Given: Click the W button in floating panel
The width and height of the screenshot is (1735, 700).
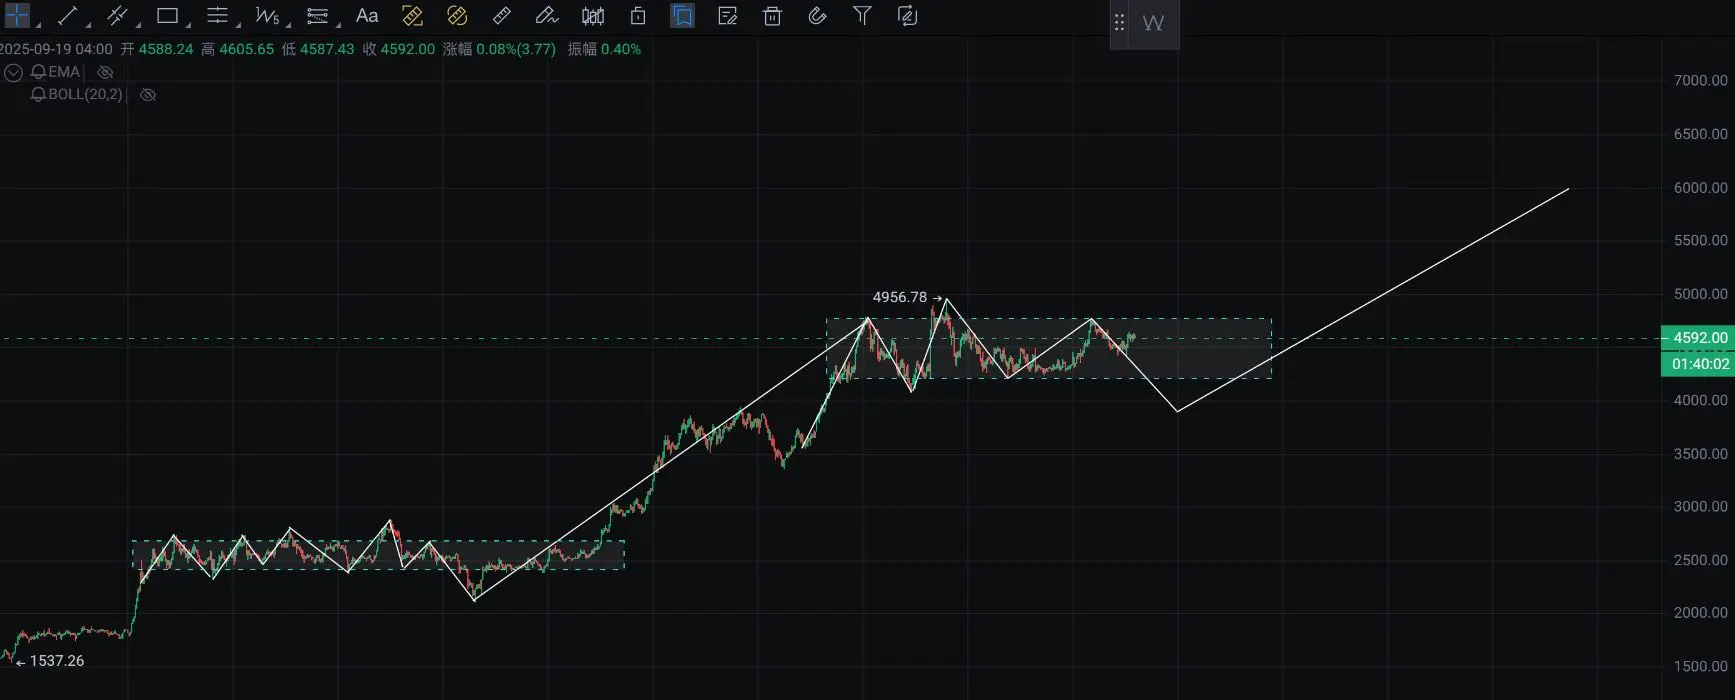Looking at the screenshot, I should 1153,23.
